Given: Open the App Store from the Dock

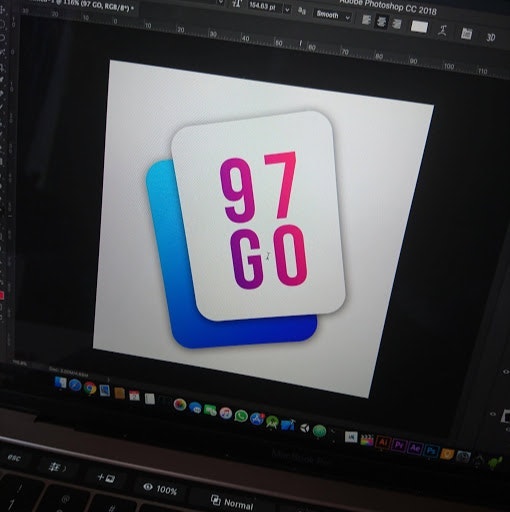Looking at the screenshot, I should (257, 419).
